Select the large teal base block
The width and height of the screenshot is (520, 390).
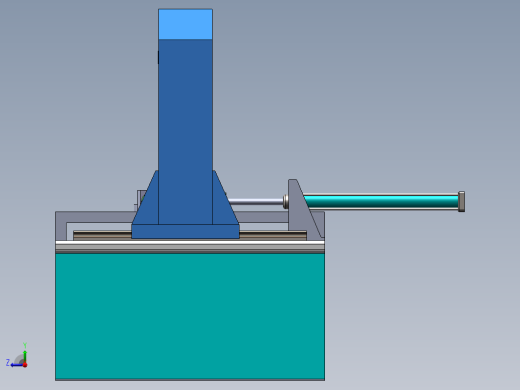pyautogui.click(x=190, y=316)
